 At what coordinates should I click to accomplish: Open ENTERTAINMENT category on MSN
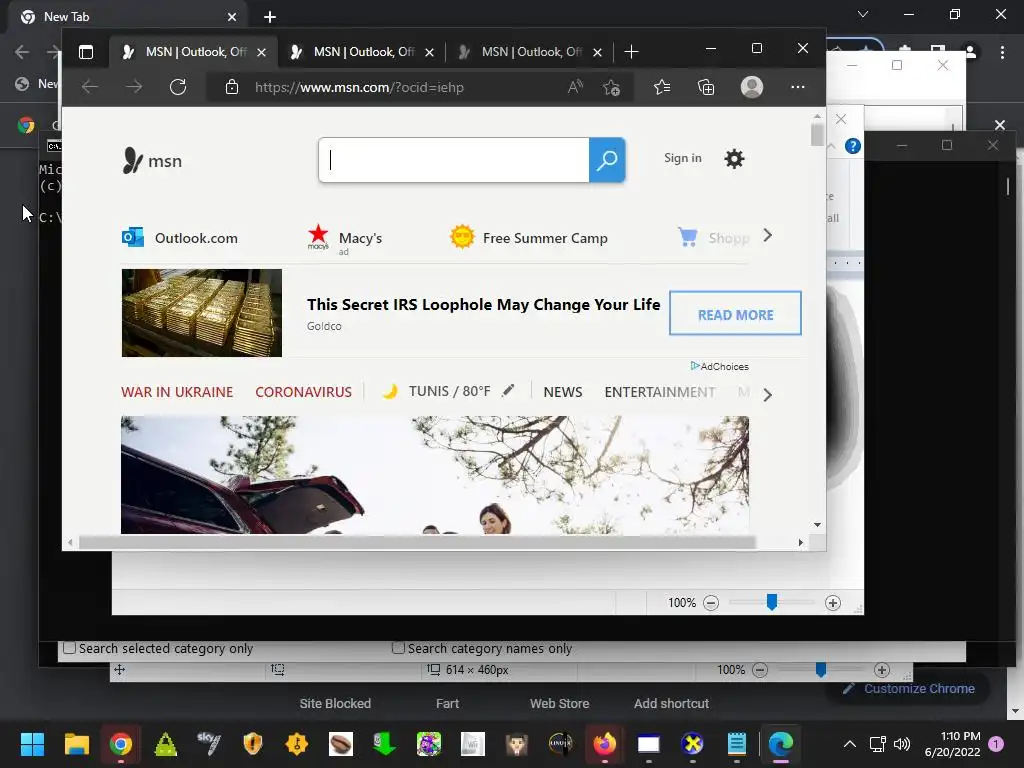[660, 392]
